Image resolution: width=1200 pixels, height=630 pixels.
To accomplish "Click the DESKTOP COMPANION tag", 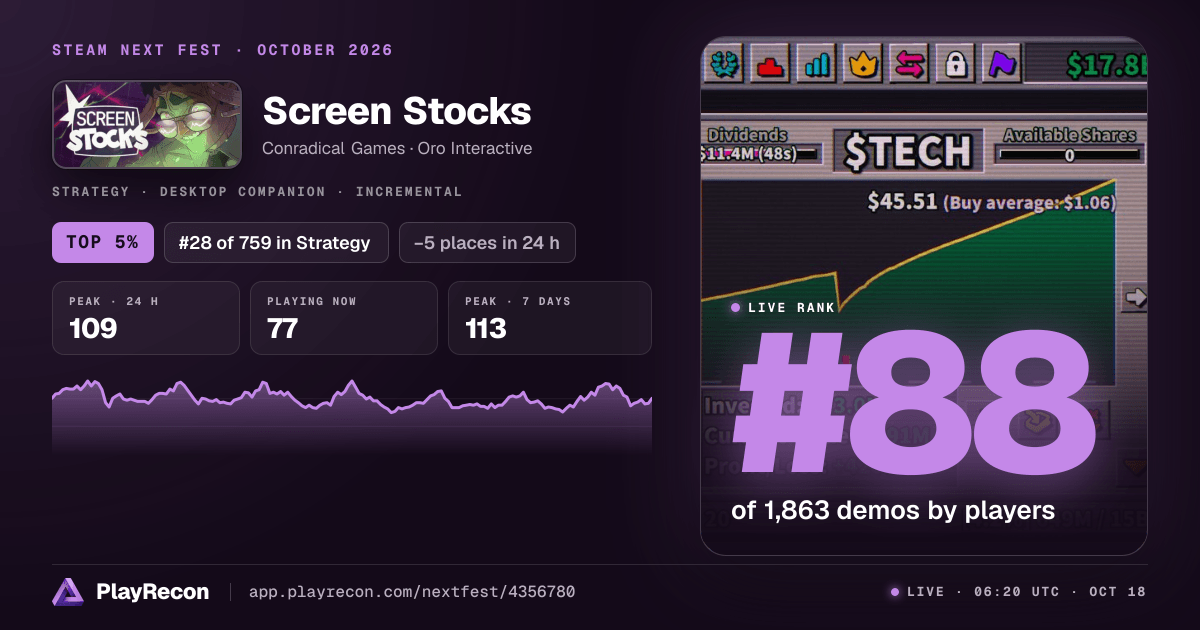I will tap(243, 191).
